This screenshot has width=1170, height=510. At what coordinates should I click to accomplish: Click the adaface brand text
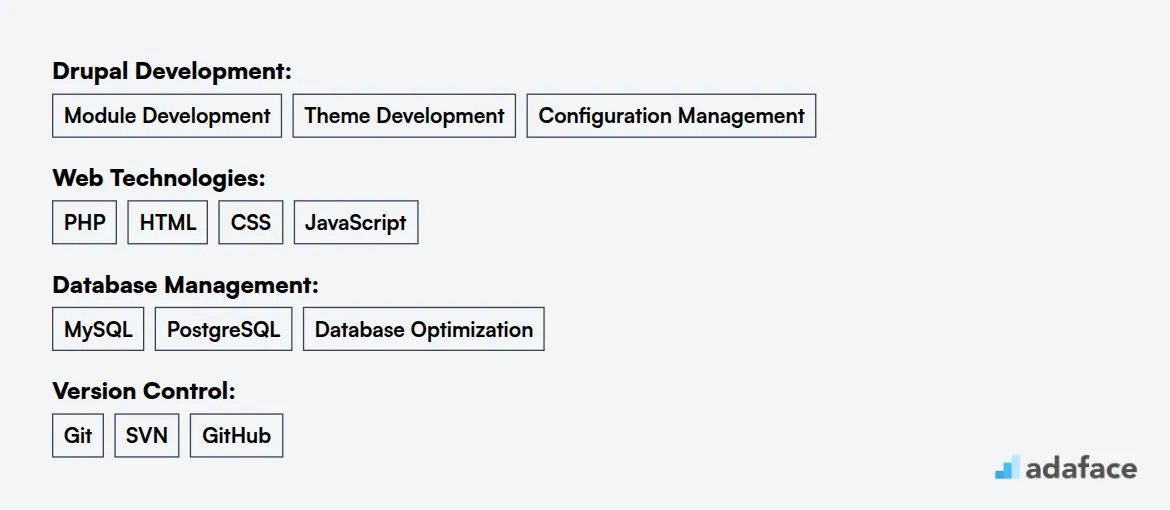[x=1081, y=468]
